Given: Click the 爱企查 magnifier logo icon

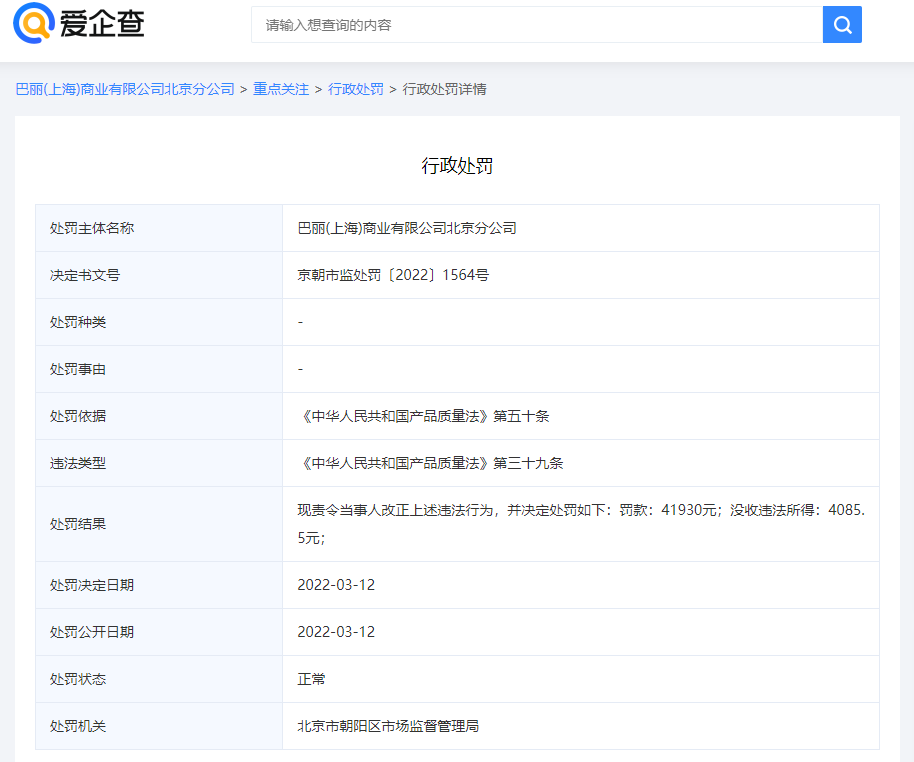Looking at the screenshot, I should coord(34,23).
